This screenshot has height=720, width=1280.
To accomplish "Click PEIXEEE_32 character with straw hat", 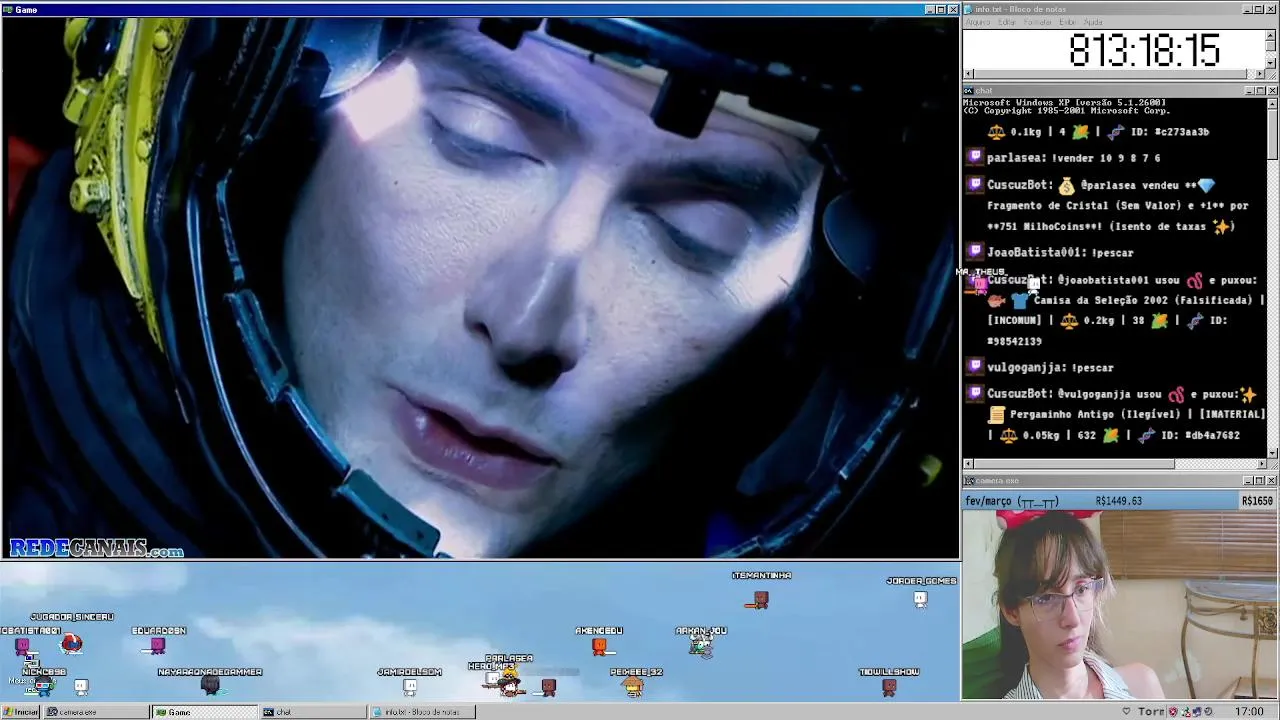I will pos(632,685).
